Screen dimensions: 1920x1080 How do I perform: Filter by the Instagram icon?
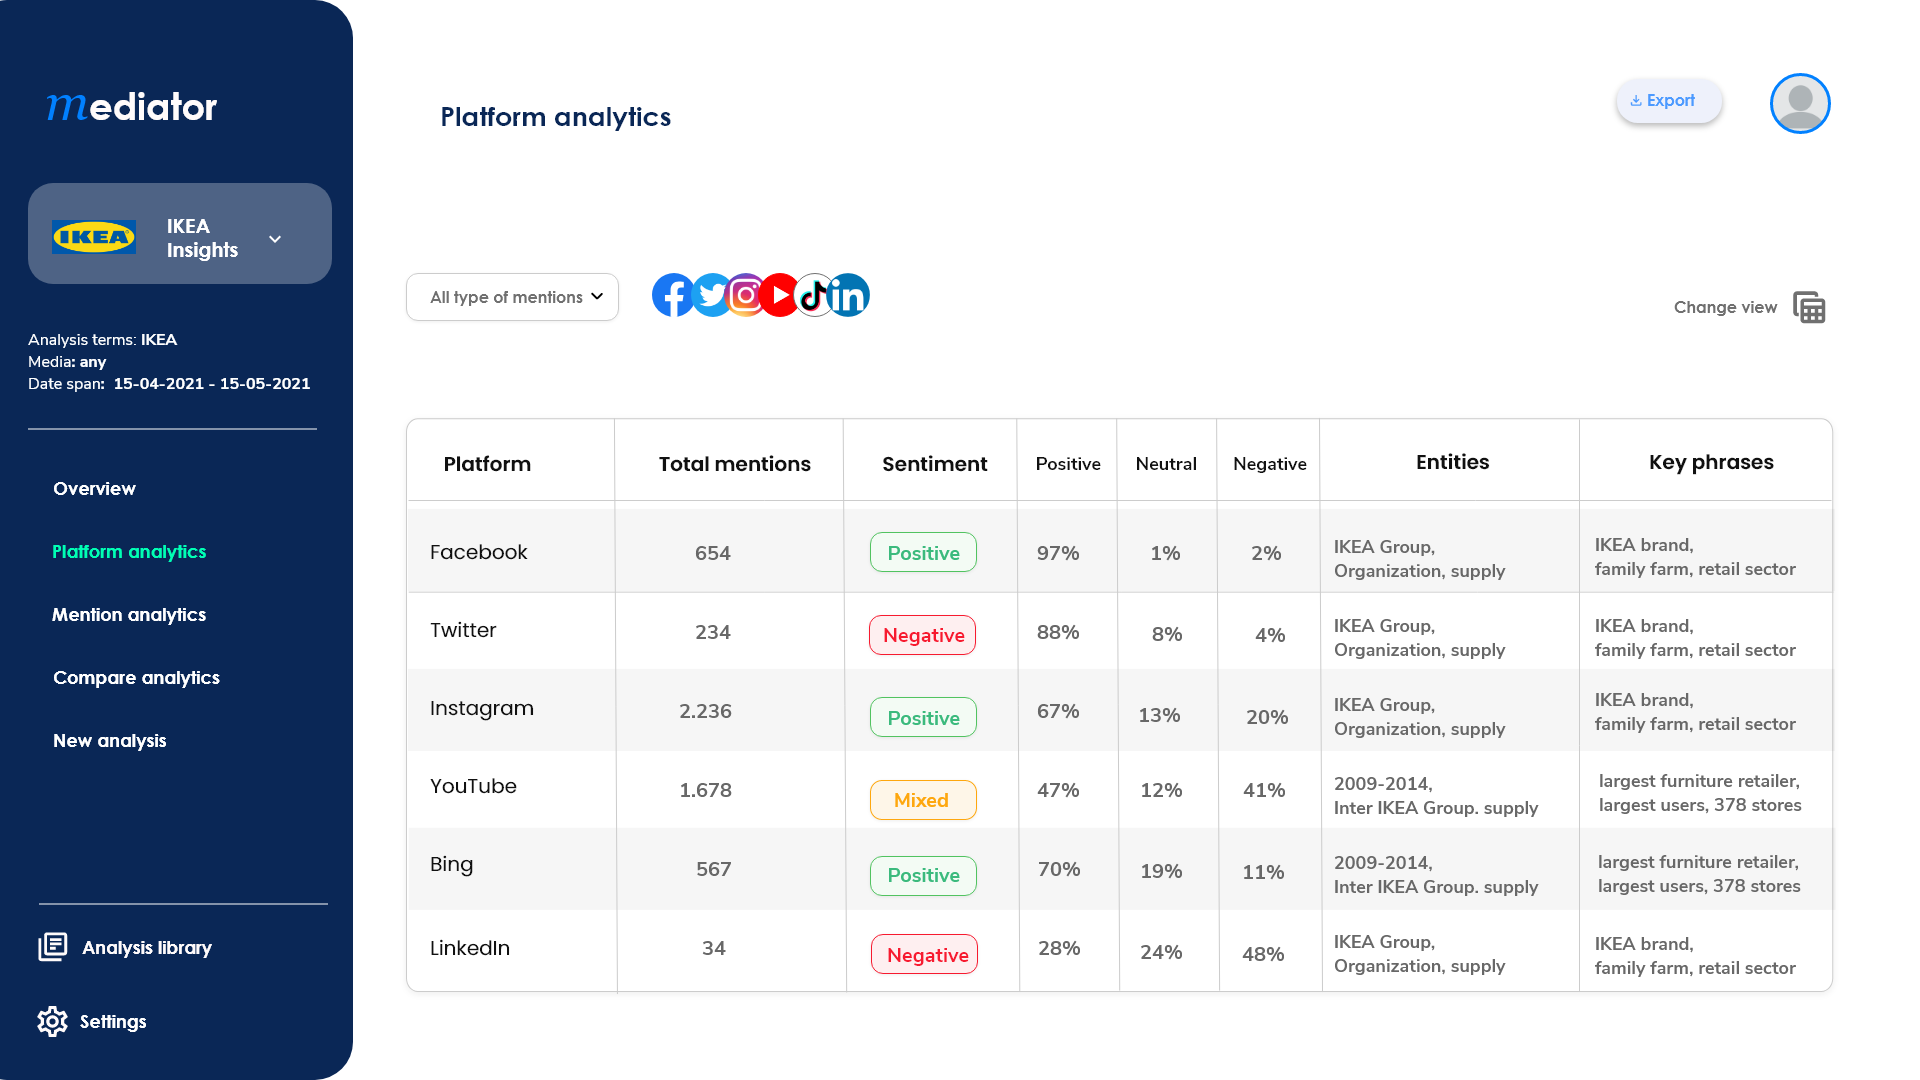(x=746, y=296)
